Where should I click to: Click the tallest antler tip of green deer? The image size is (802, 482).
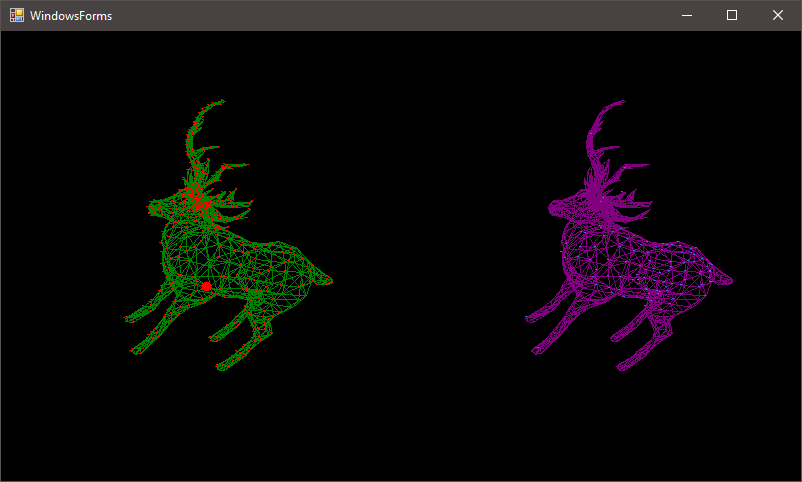(221, 101)
